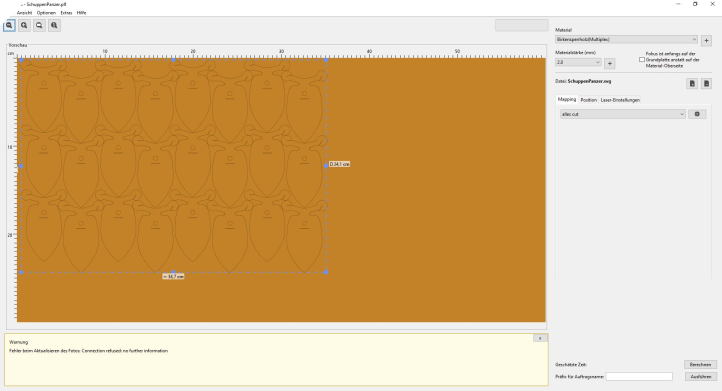The width and height of the screenshot is (722, 391).
Task: Open mapping settings via gear icon
Action: coord(697,114)
